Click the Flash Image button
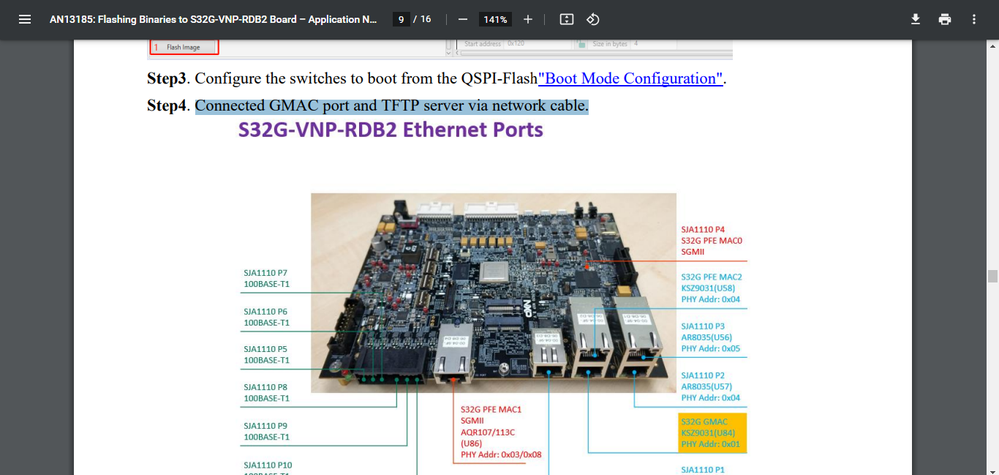Viewport: 999px width, 475px height. (184, 47)
